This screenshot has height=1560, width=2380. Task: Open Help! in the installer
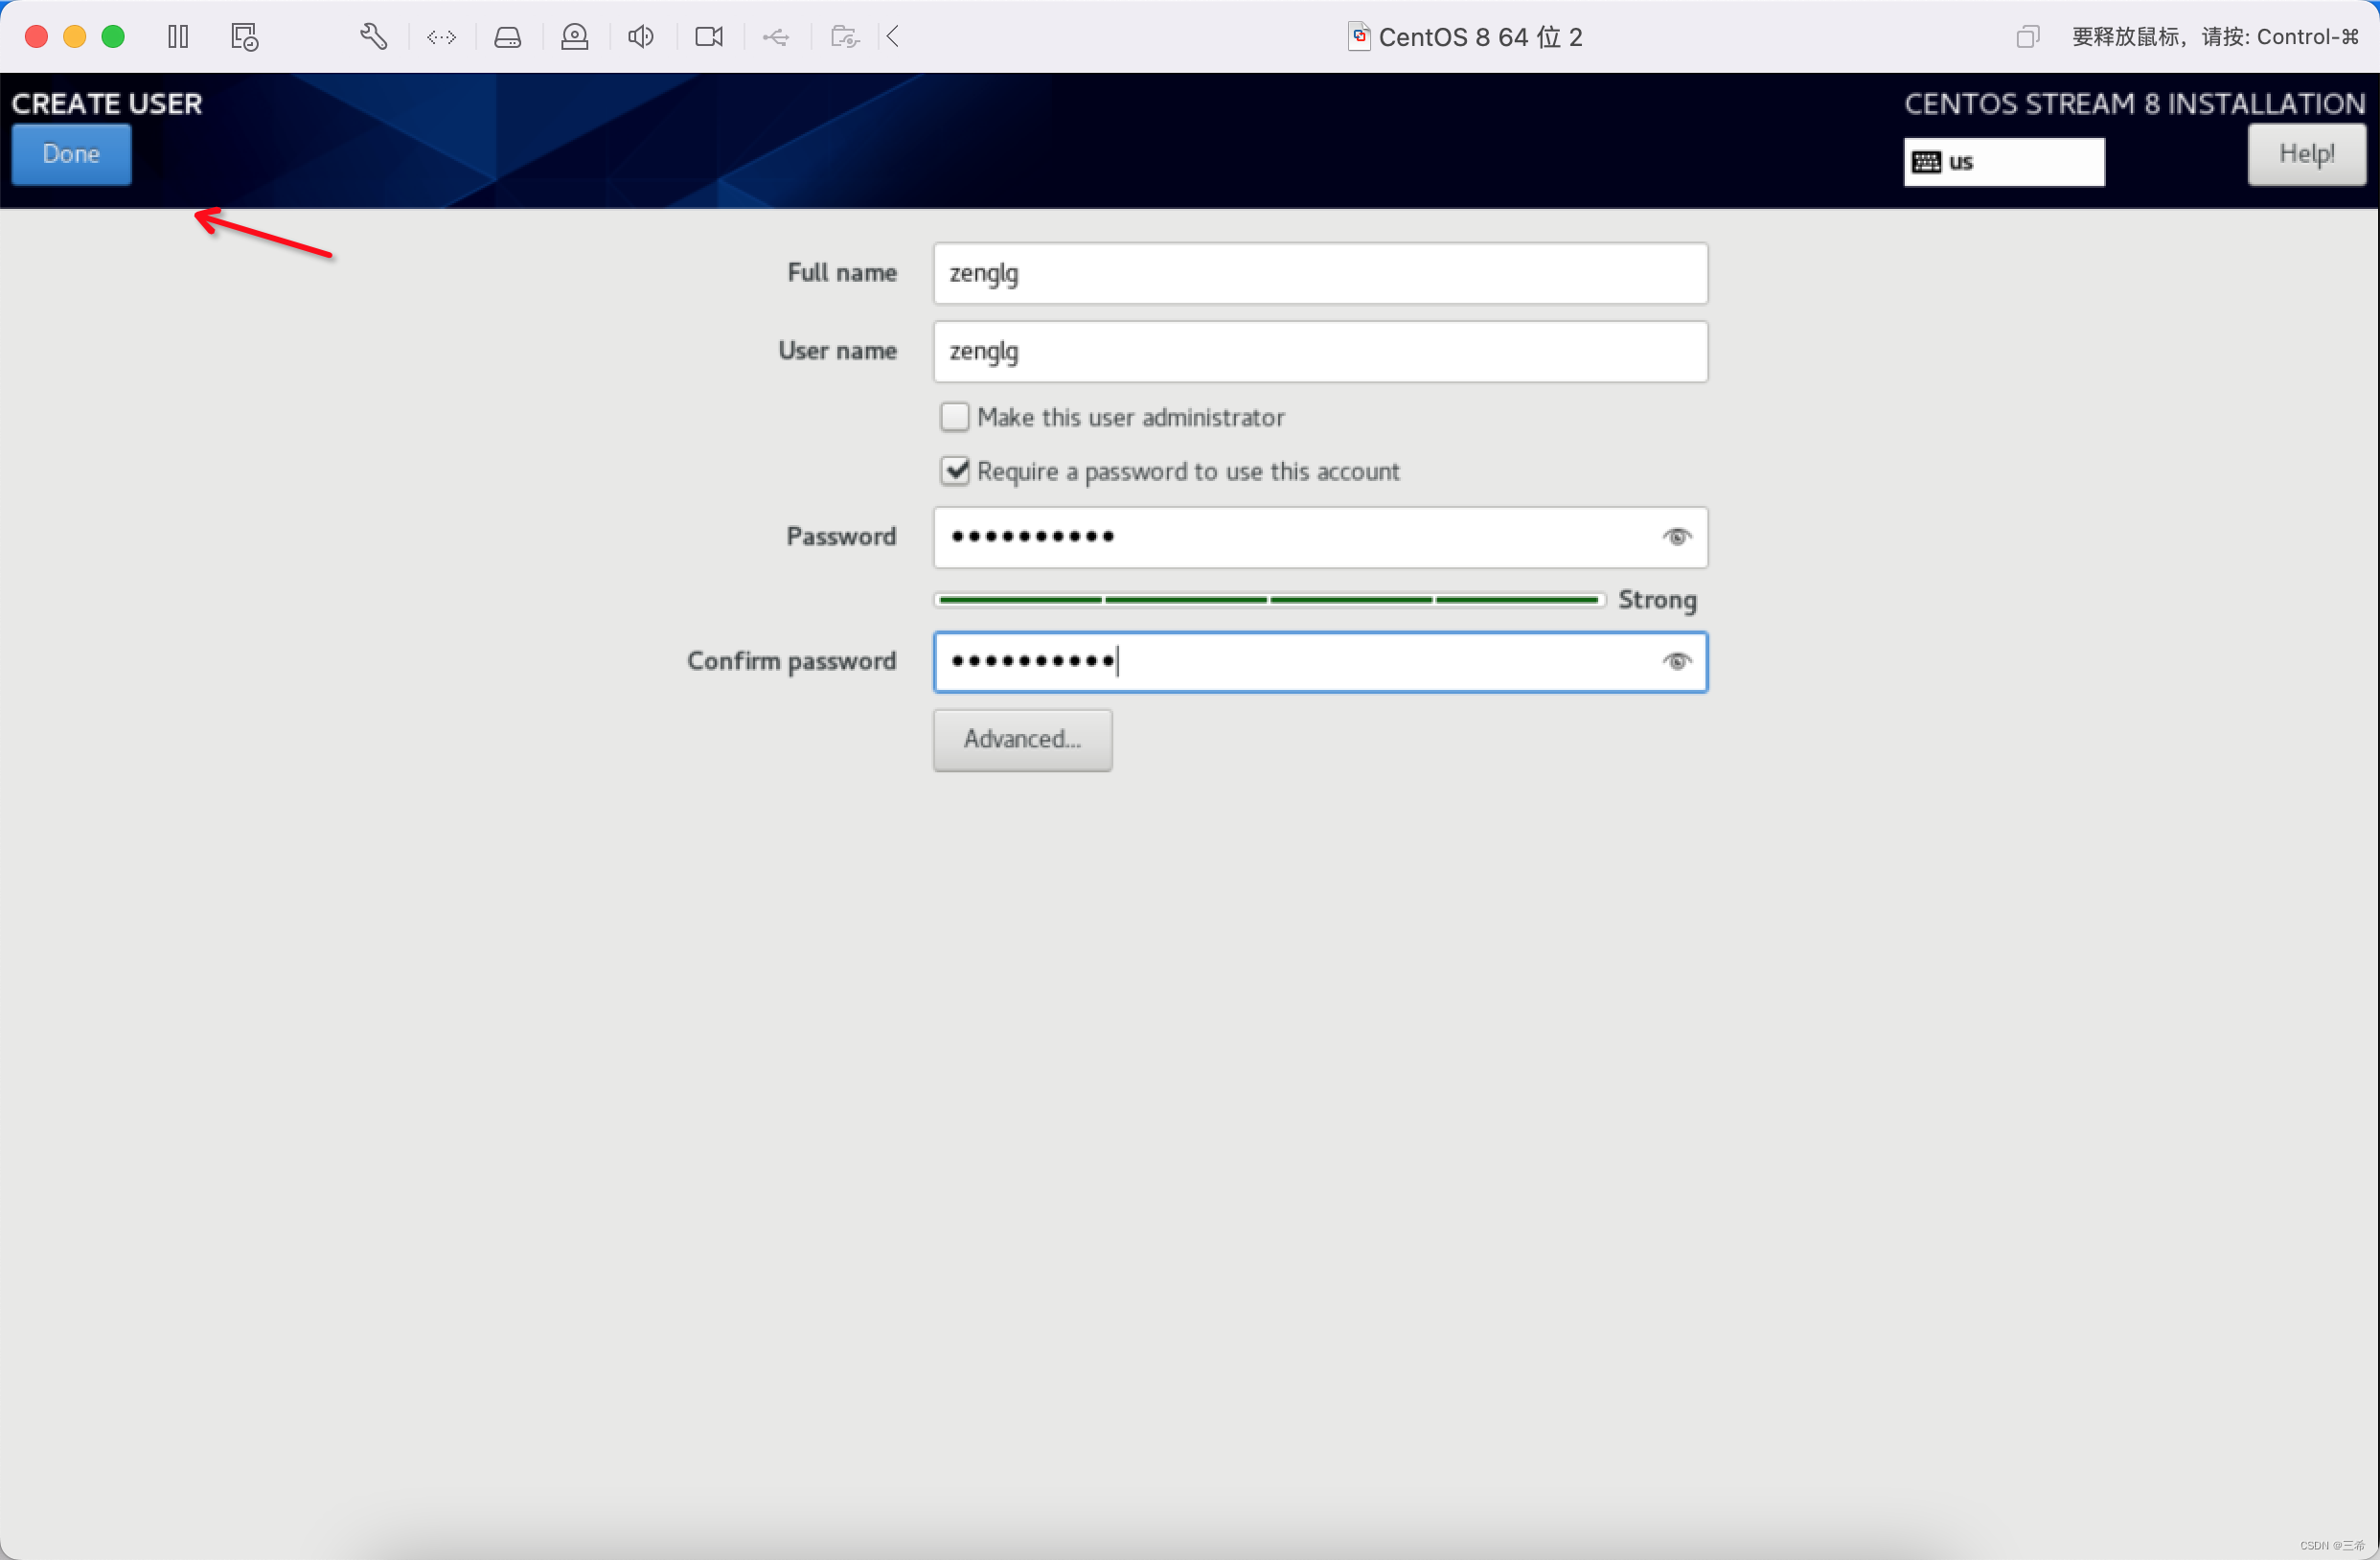2306,154
